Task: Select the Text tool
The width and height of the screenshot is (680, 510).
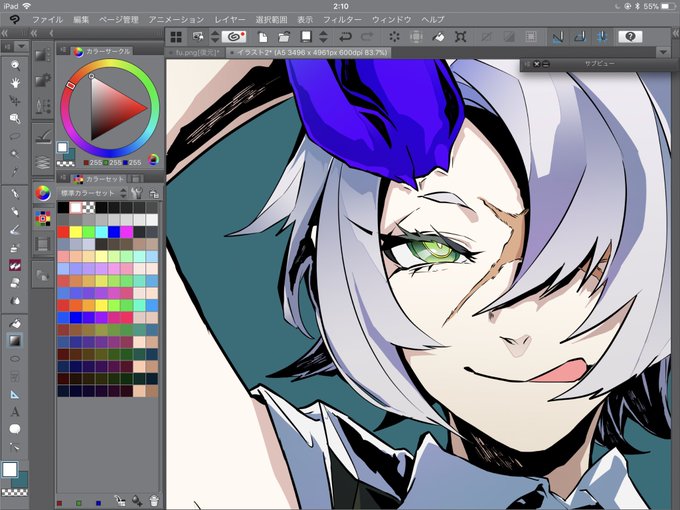Action: point(15,412)
